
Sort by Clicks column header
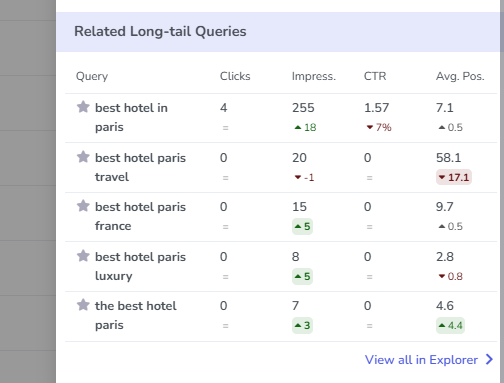tap(235, 76)
